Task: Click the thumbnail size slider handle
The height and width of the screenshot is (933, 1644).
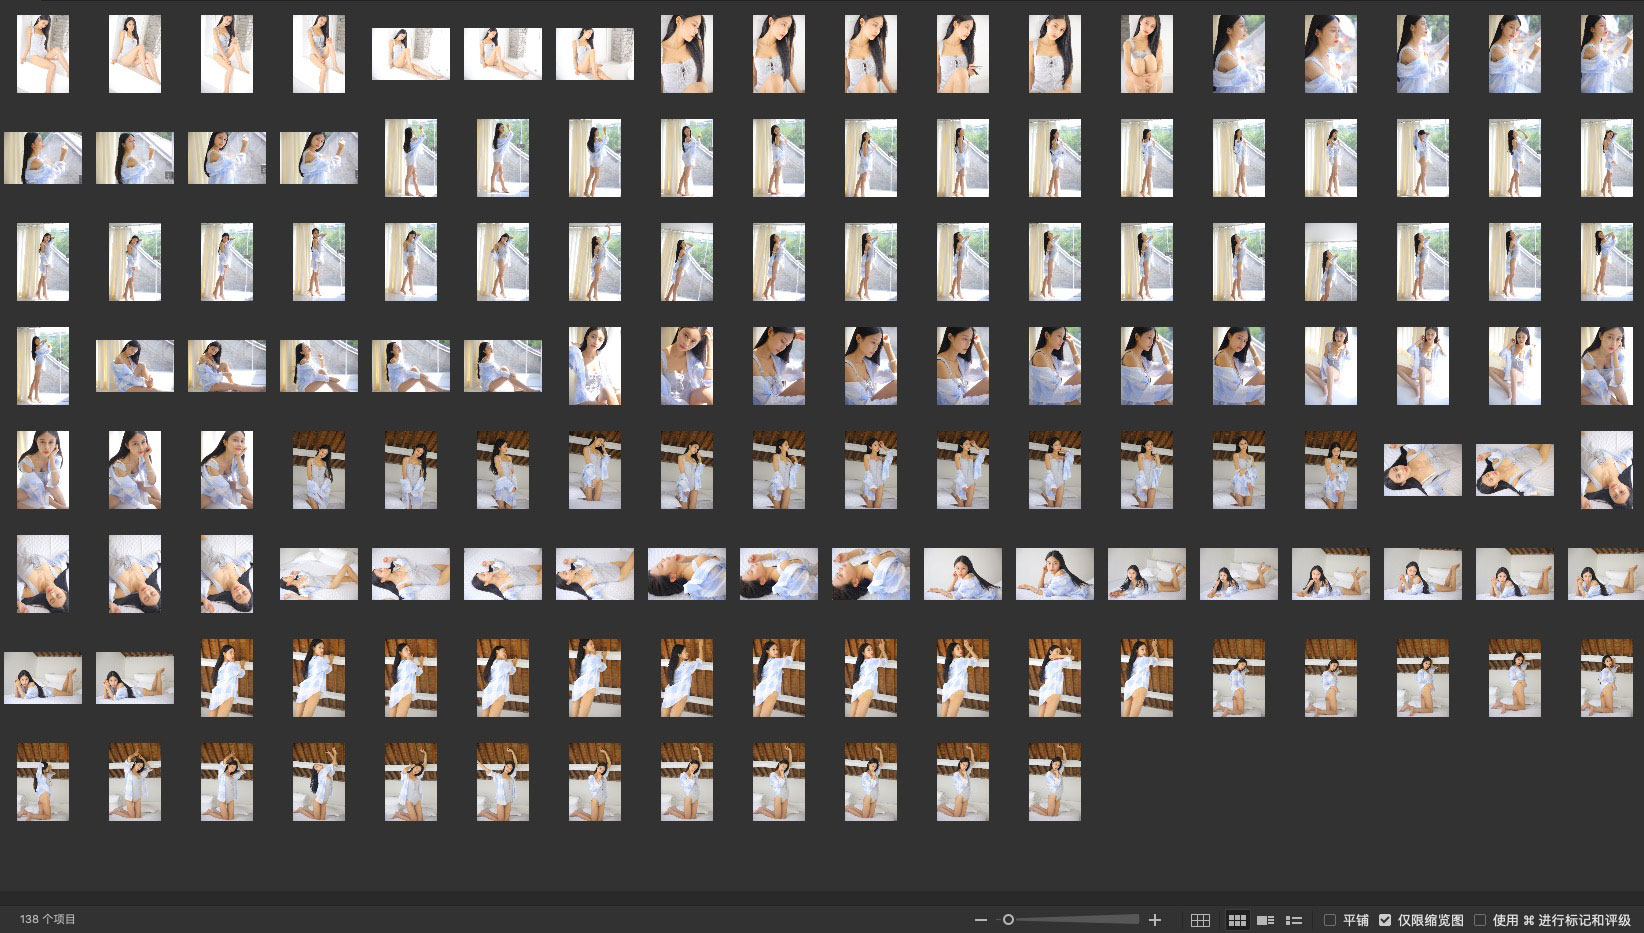Action: point(1008,920)
